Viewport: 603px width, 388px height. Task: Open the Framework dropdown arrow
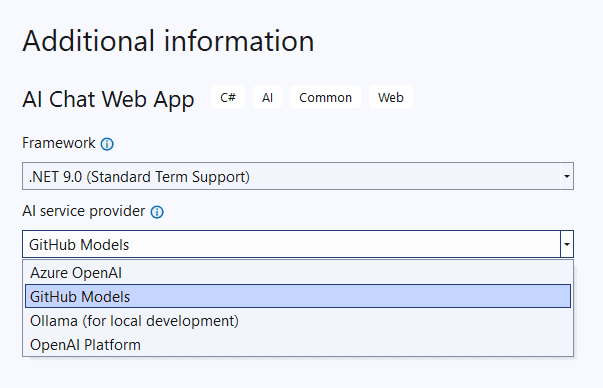(x=566, y=176)
